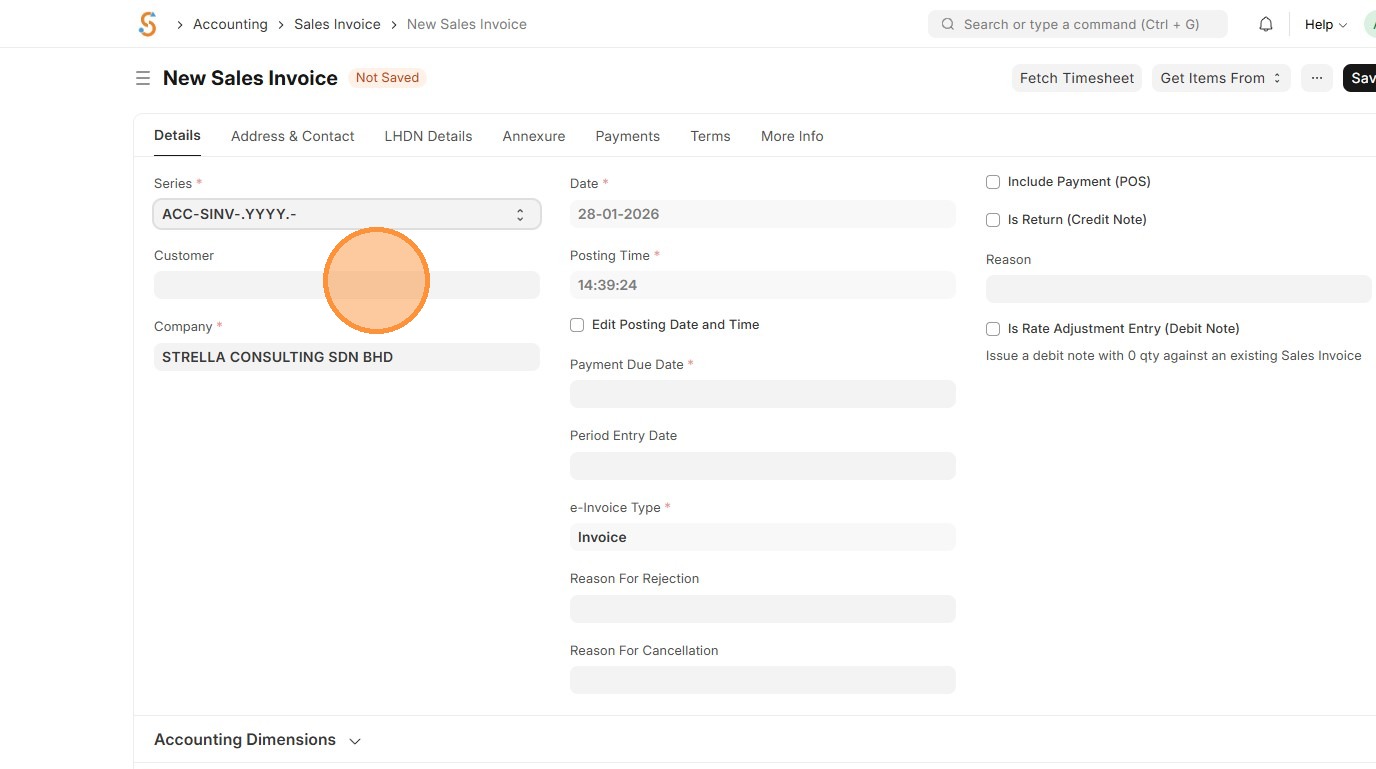
Task: Switch to the Address & Contact tab
Action: coord(292,136)
